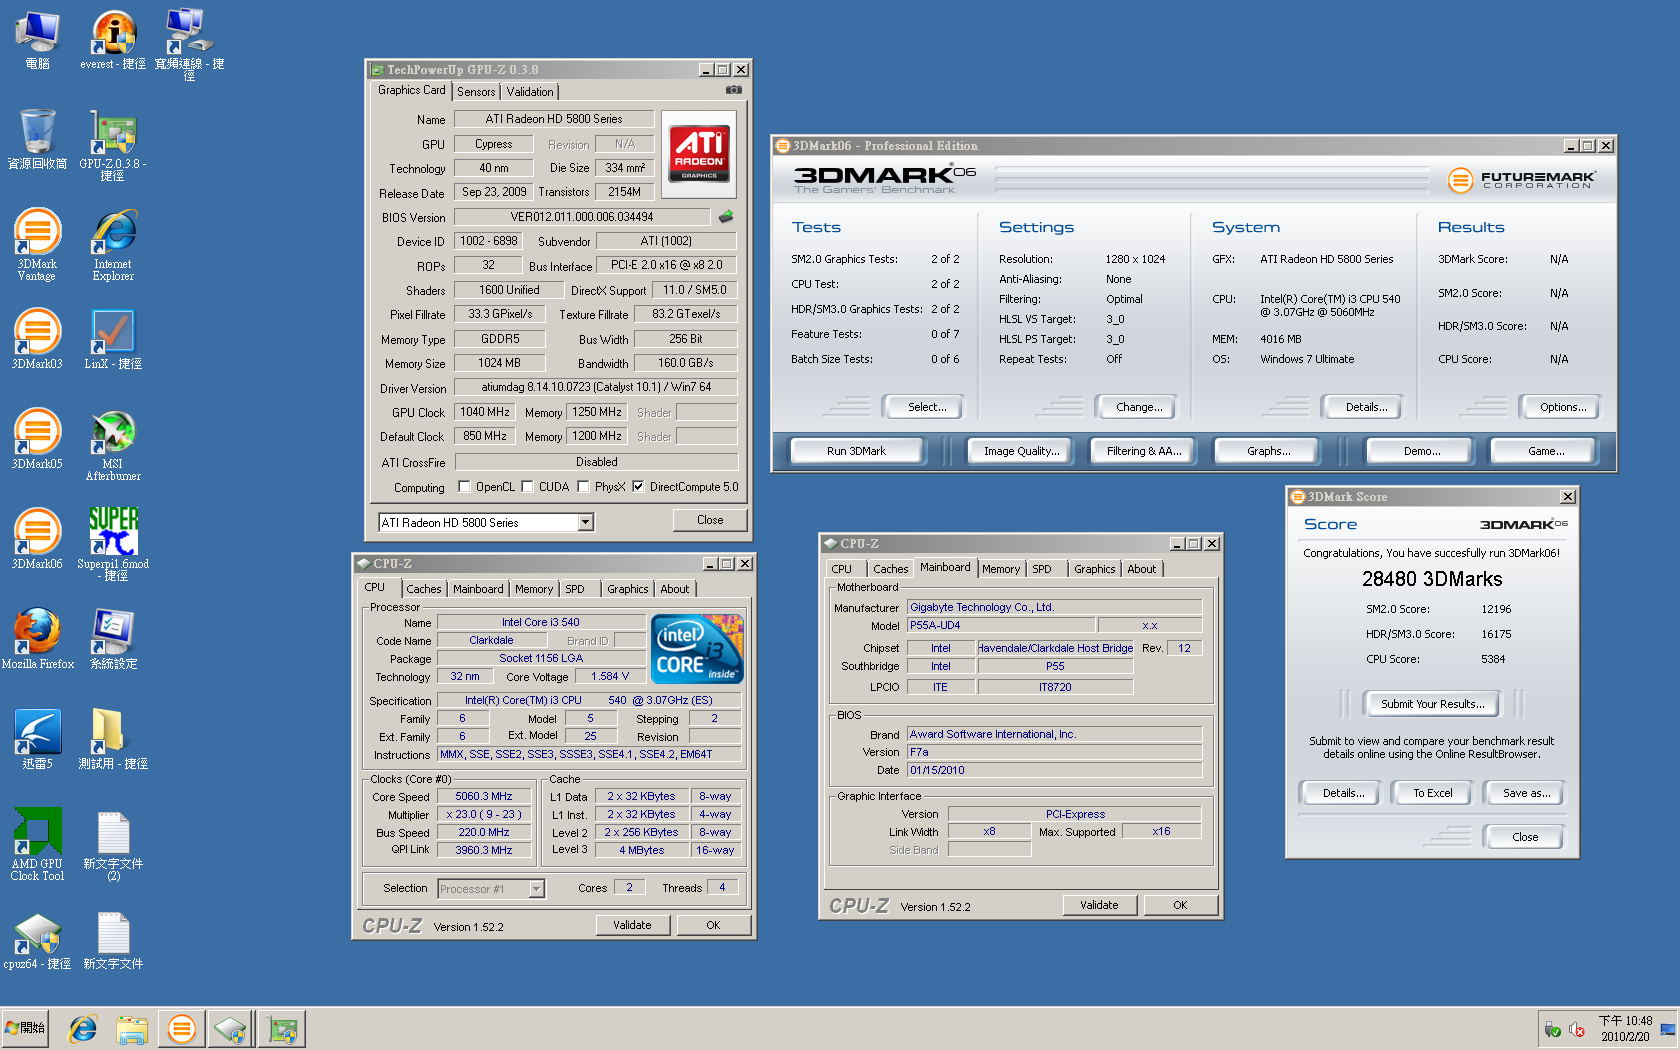
Task: Click To Excel in 3DMark Score window
Action: pos(1432,793)
